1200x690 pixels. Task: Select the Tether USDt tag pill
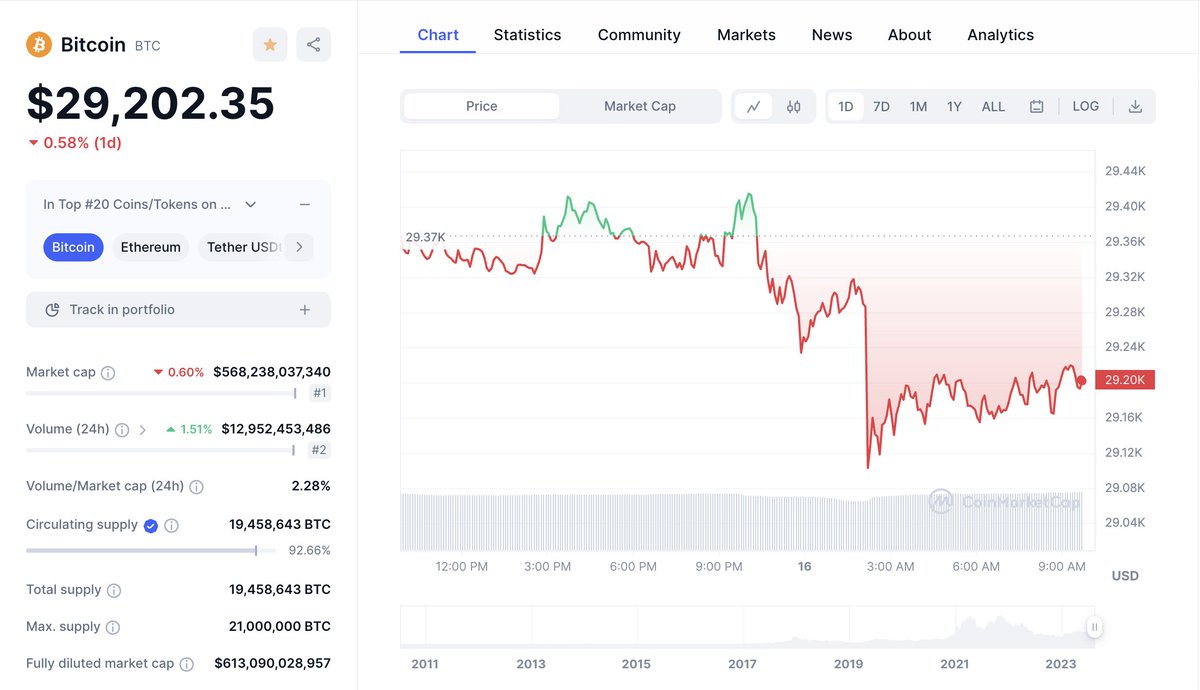[x=241, y=247]
